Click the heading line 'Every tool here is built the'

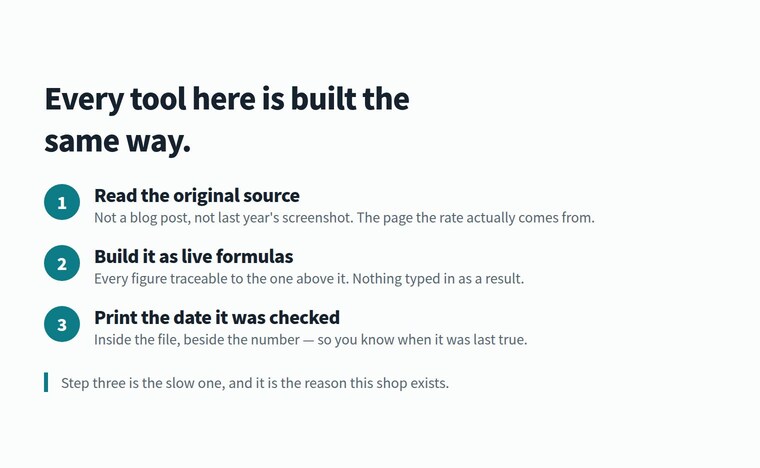tap(227, 99)
